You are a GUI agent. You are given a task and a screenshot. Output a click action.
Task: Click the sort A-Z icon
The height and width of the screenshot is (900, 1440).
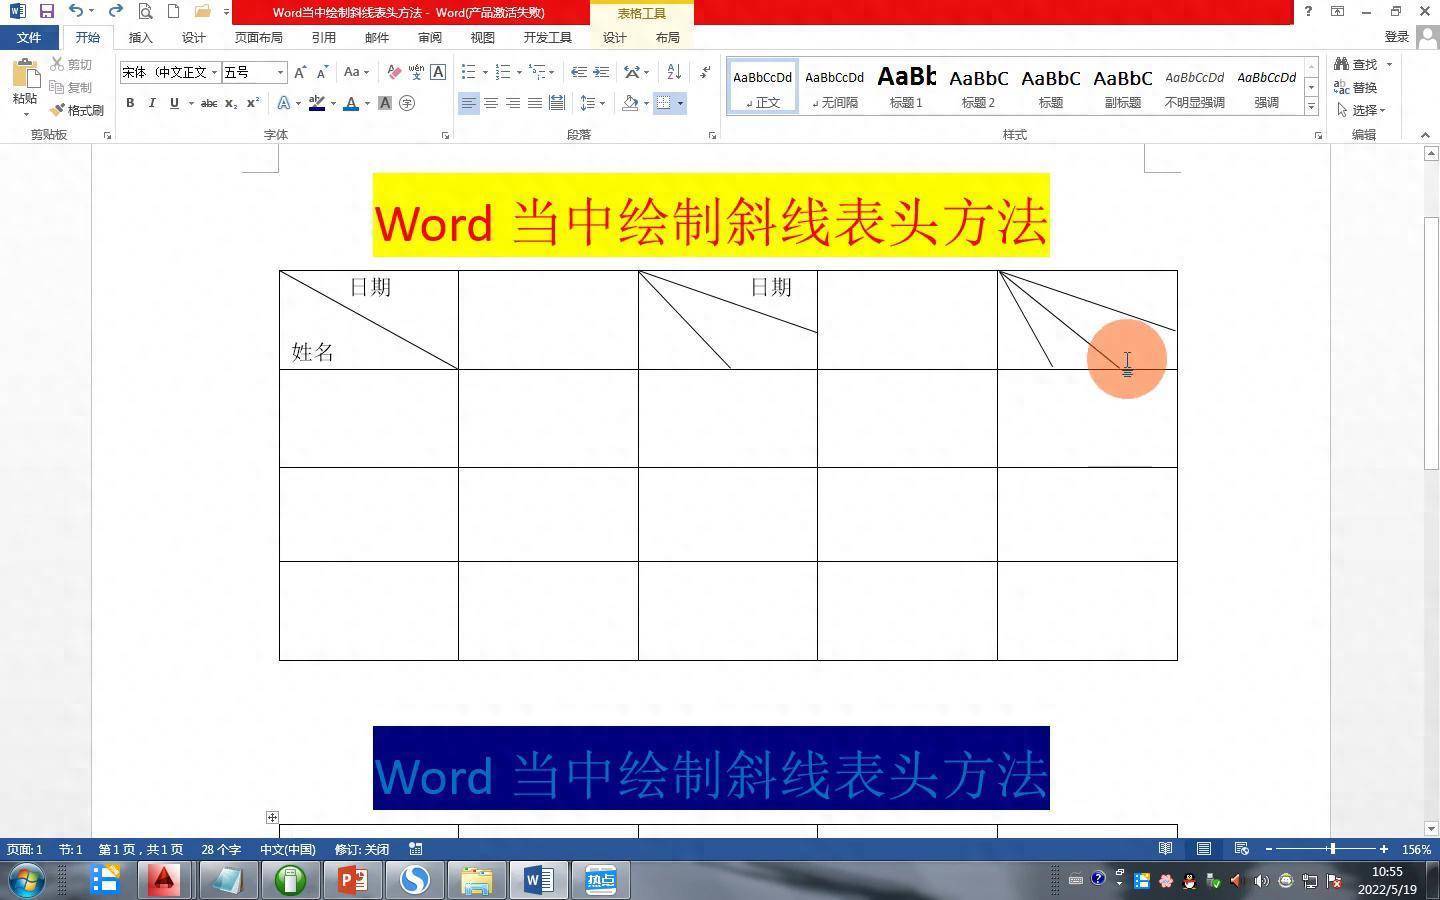(x=674, y=72)
